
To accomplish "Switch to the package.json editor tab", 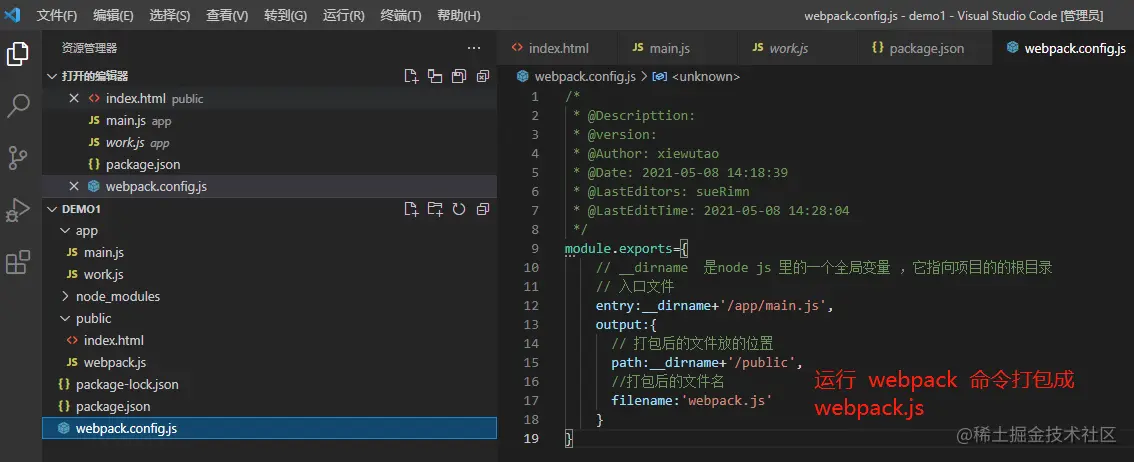I will (x=925, y=48).
